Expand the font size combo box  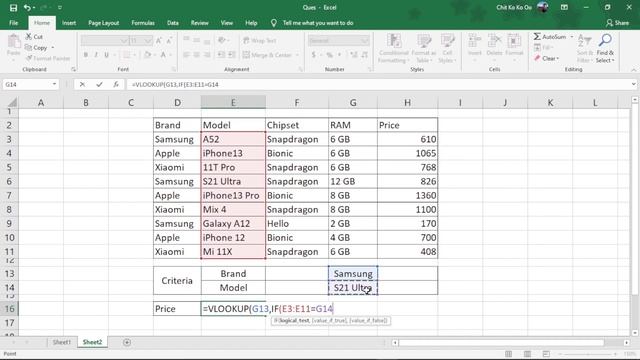click(x=148, y=40)
